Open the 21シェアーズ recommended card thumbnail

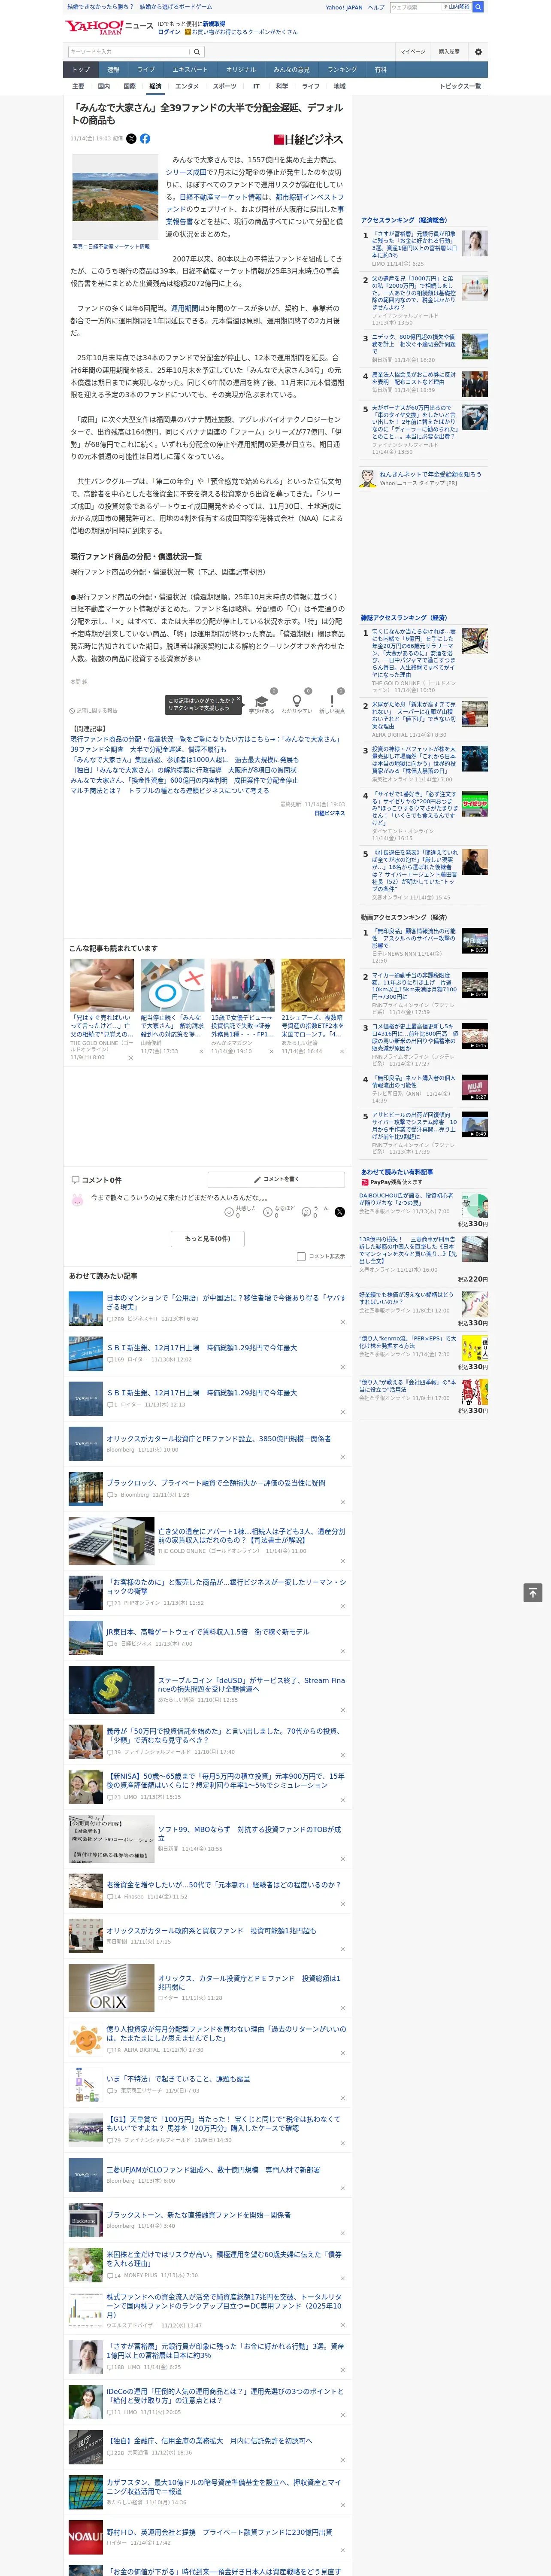coord(313,985)
